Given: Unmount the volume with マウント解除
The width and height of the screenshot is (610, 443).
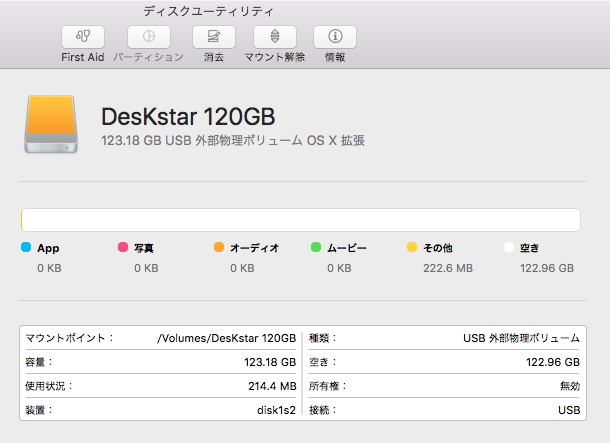Looking at the screenshot, I should (x=275, y=37).
